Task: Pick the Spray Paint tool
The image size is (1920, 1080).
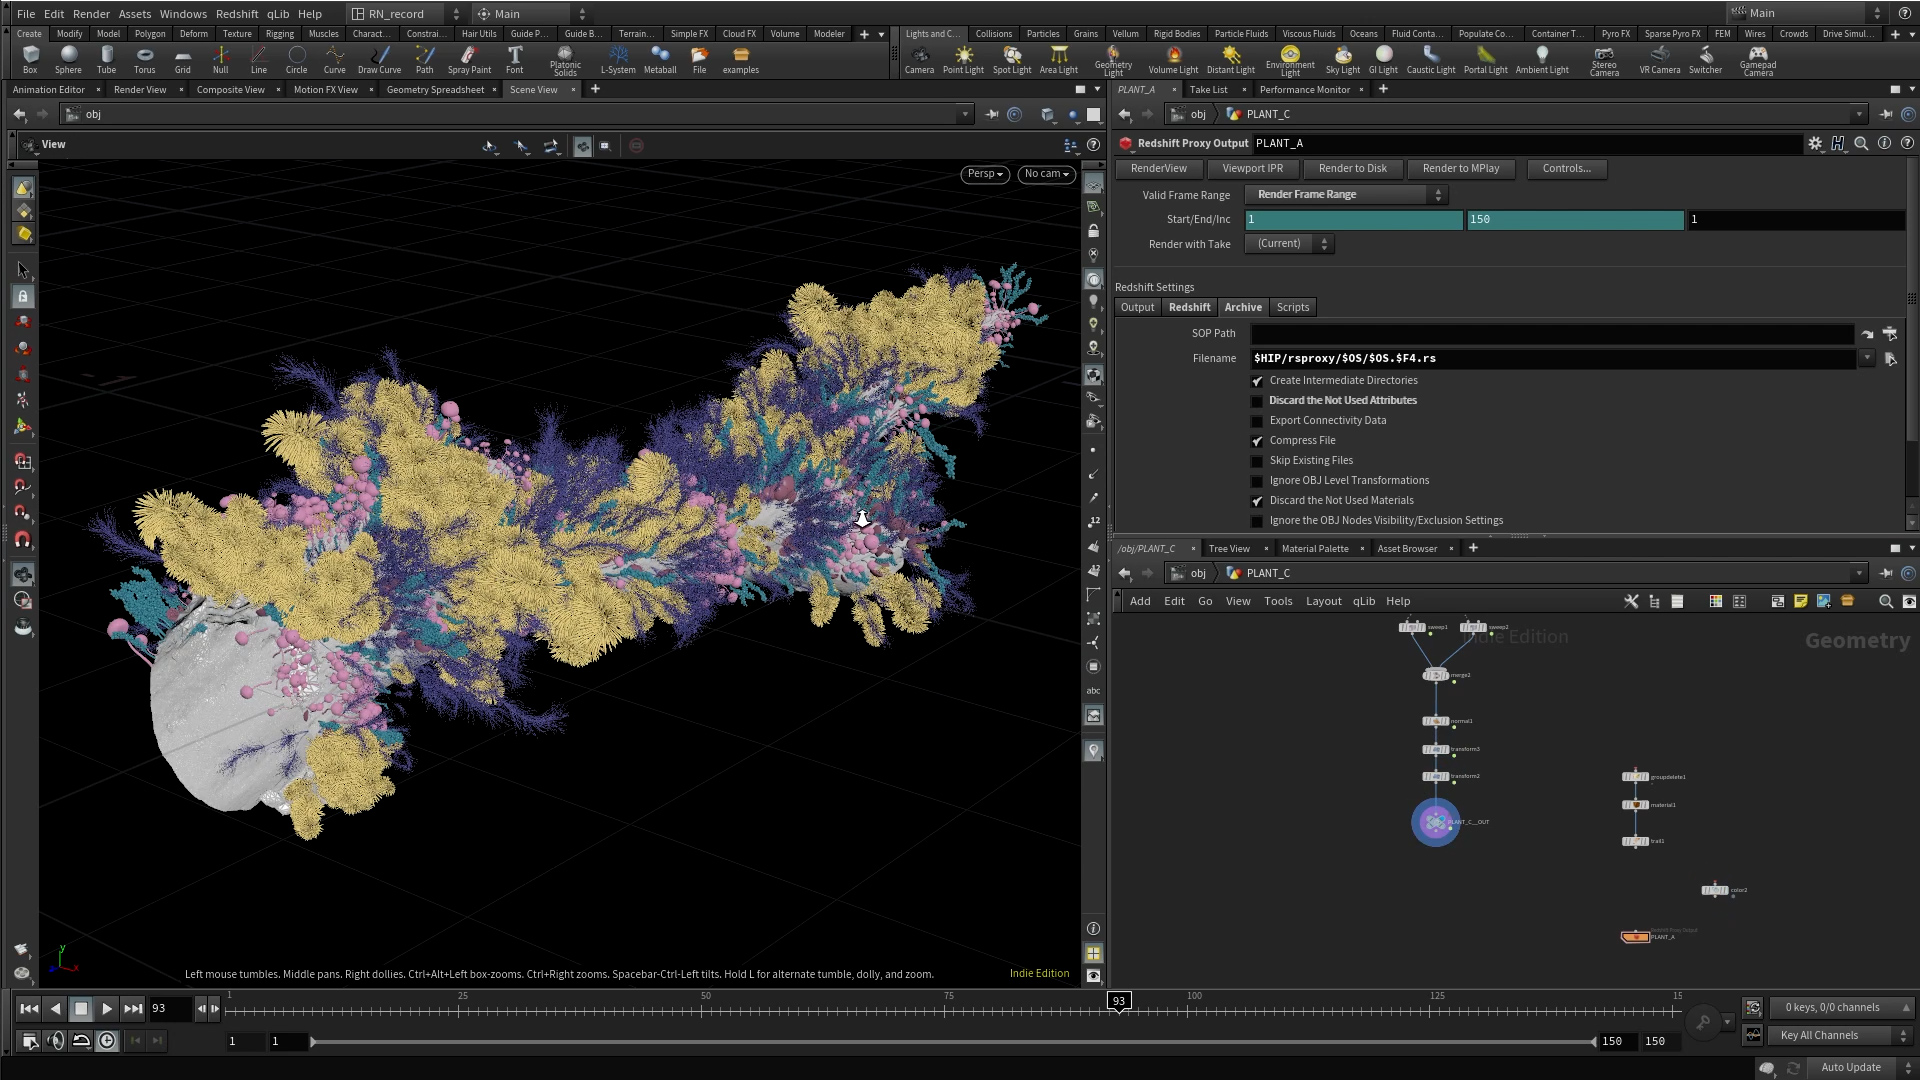Action: pyautogui.click(x=469, y=59)
